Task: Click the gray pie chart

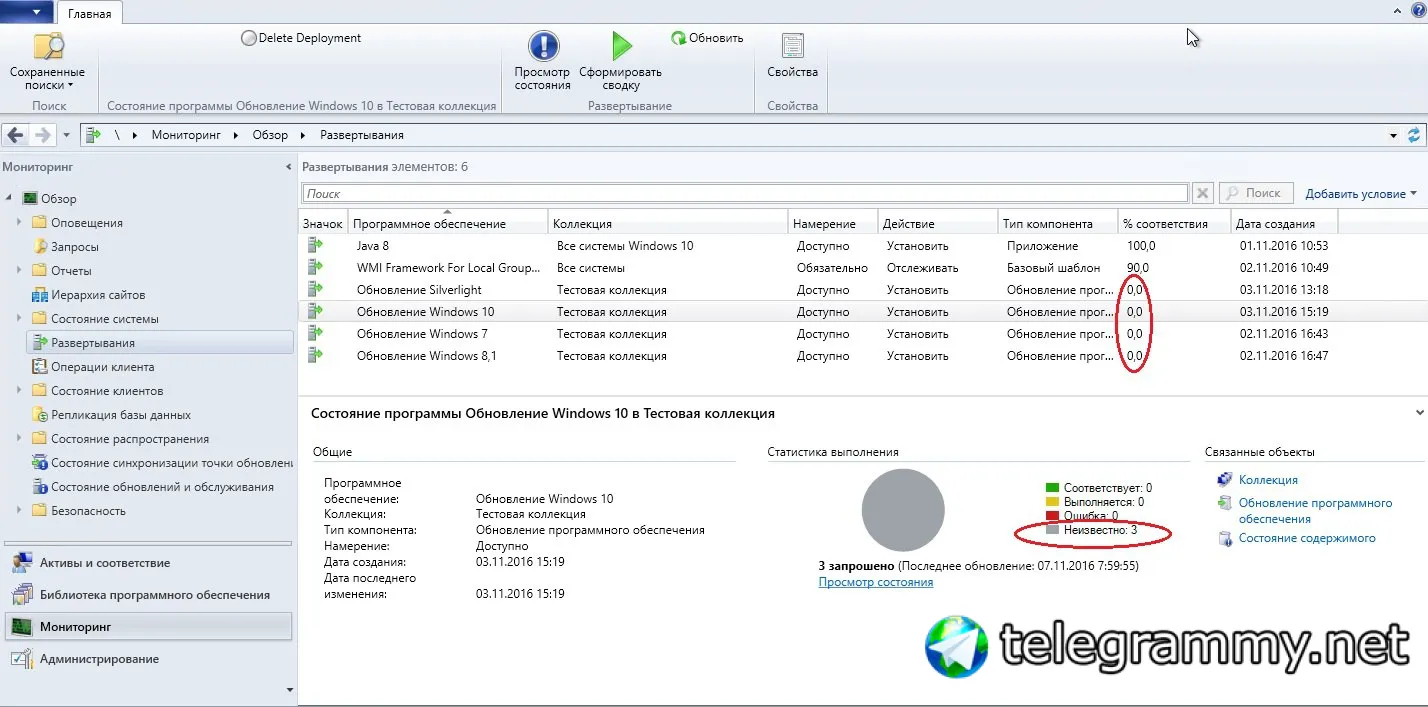Action: pos(903,511)
